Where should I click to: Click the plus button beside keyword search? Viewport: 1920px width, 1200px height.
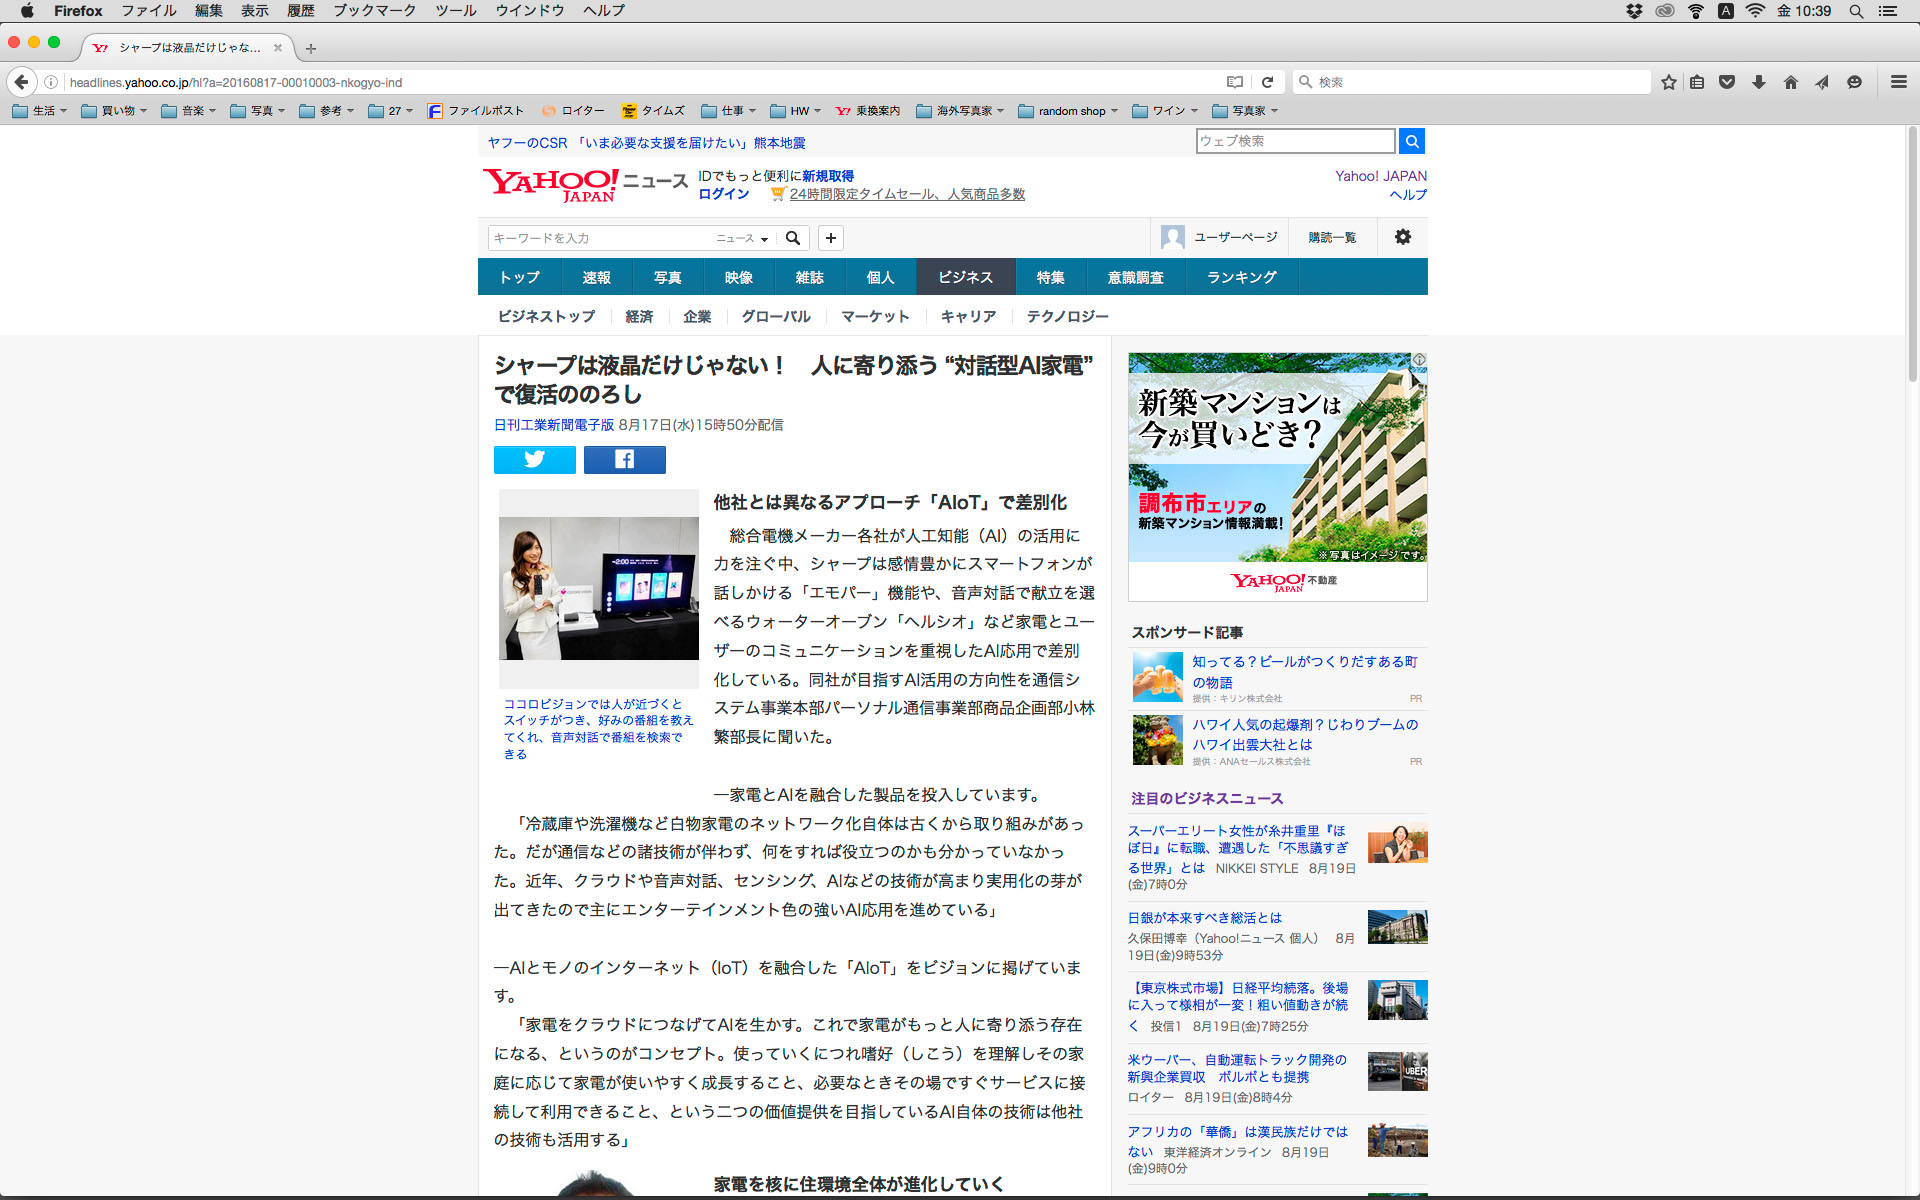click(x=830, y=238)
